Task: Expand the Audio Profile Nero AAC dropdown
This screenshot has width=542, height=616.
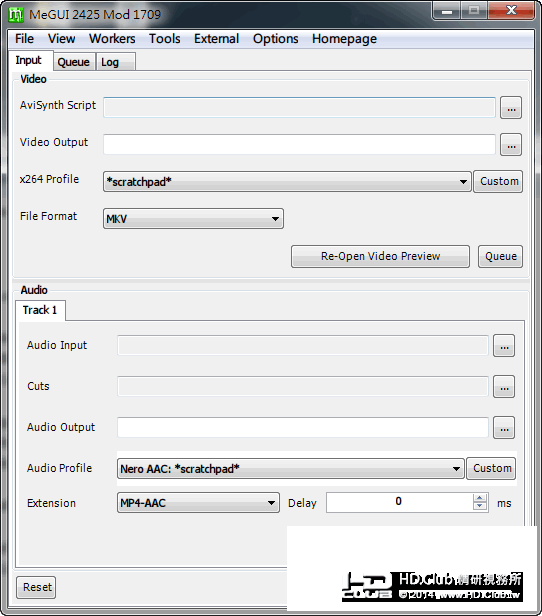Action: click(291, 468)
